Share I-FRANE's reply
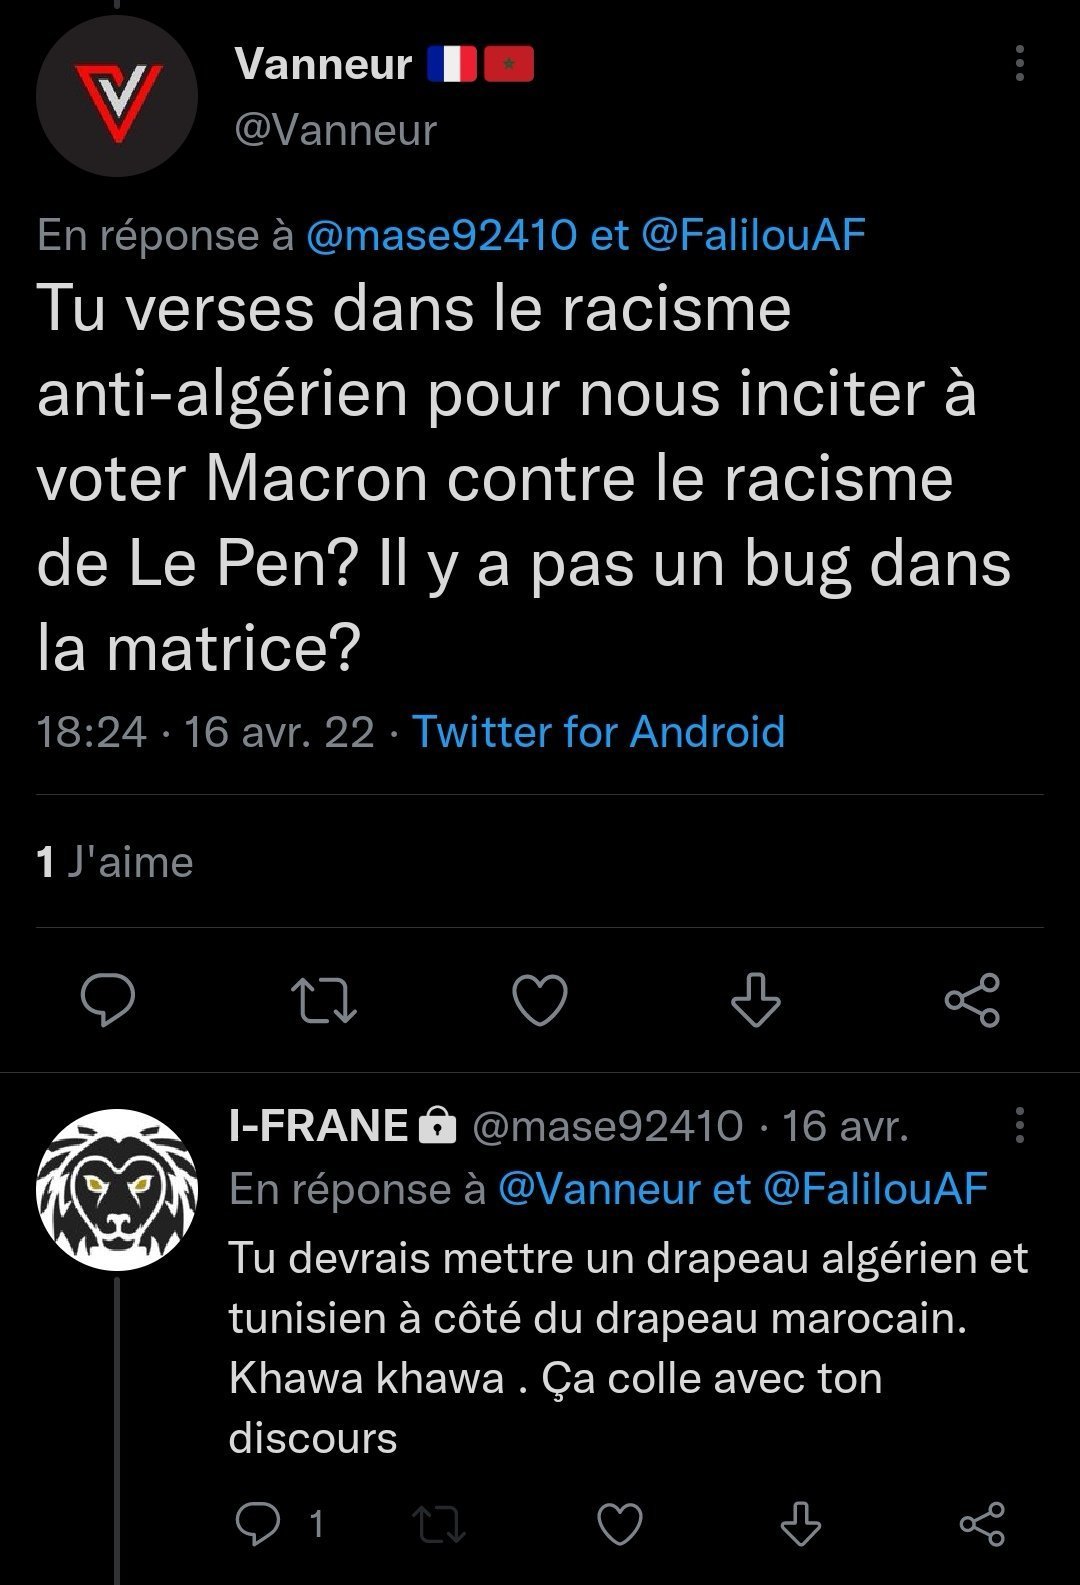 coord(982,1524)
